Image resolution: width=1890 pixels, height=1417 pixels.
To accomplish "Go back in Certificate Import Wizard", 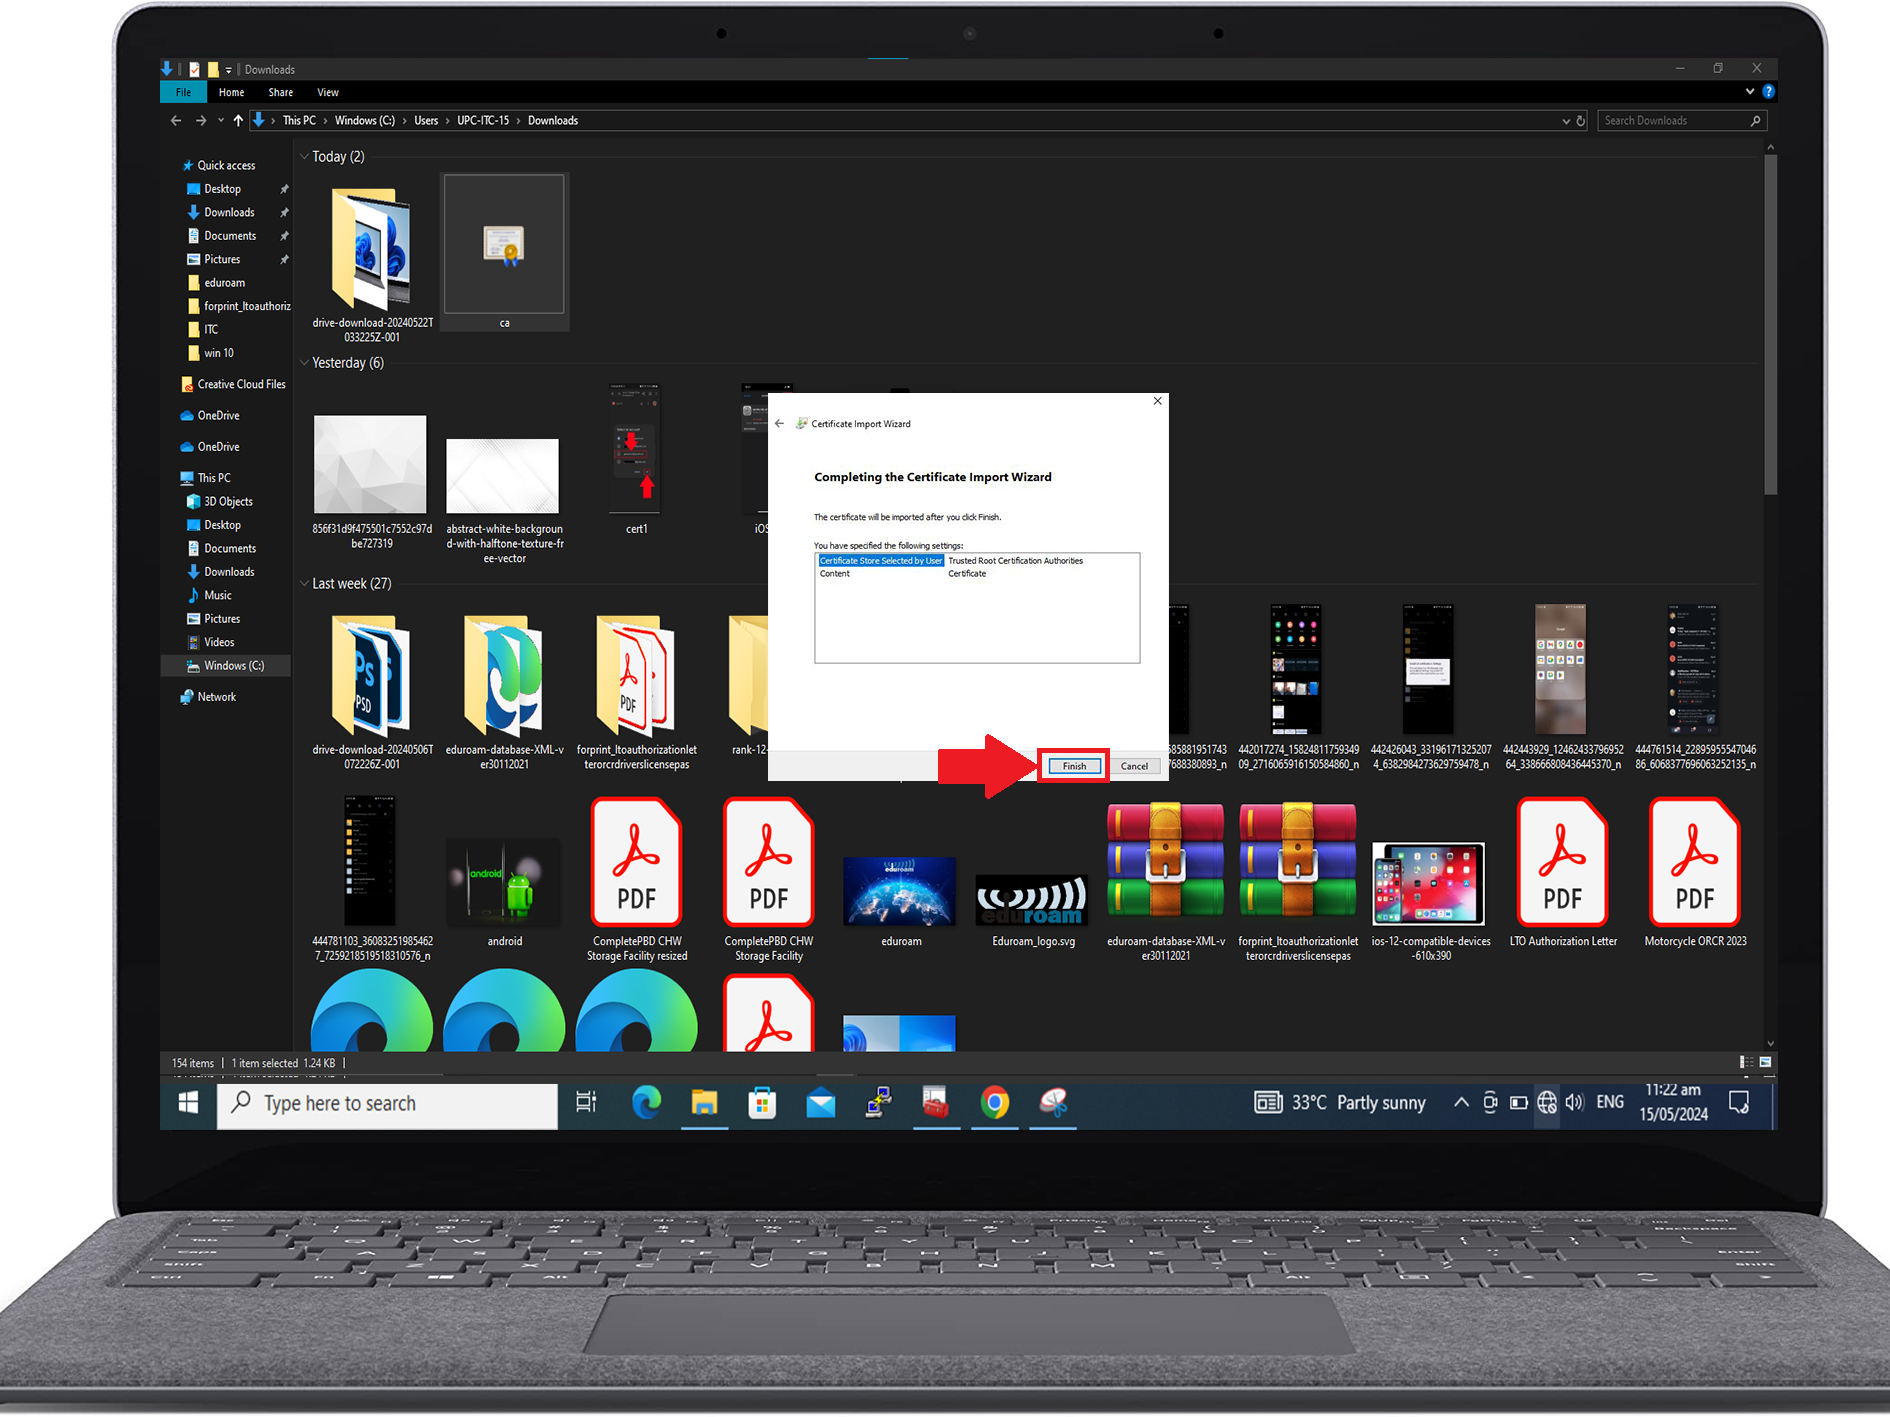I will (x=780, y=424).
